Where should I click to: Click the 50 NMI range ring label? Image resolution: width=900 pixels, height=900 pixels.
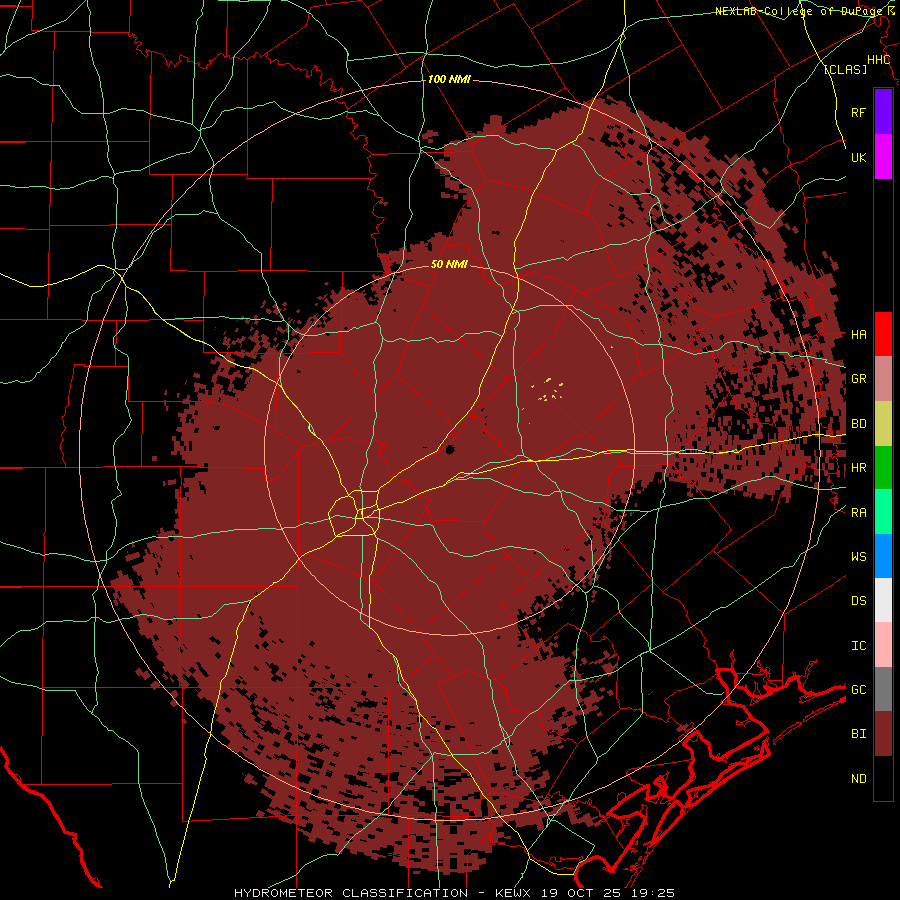pyautogui.click(x=449, y=265)
